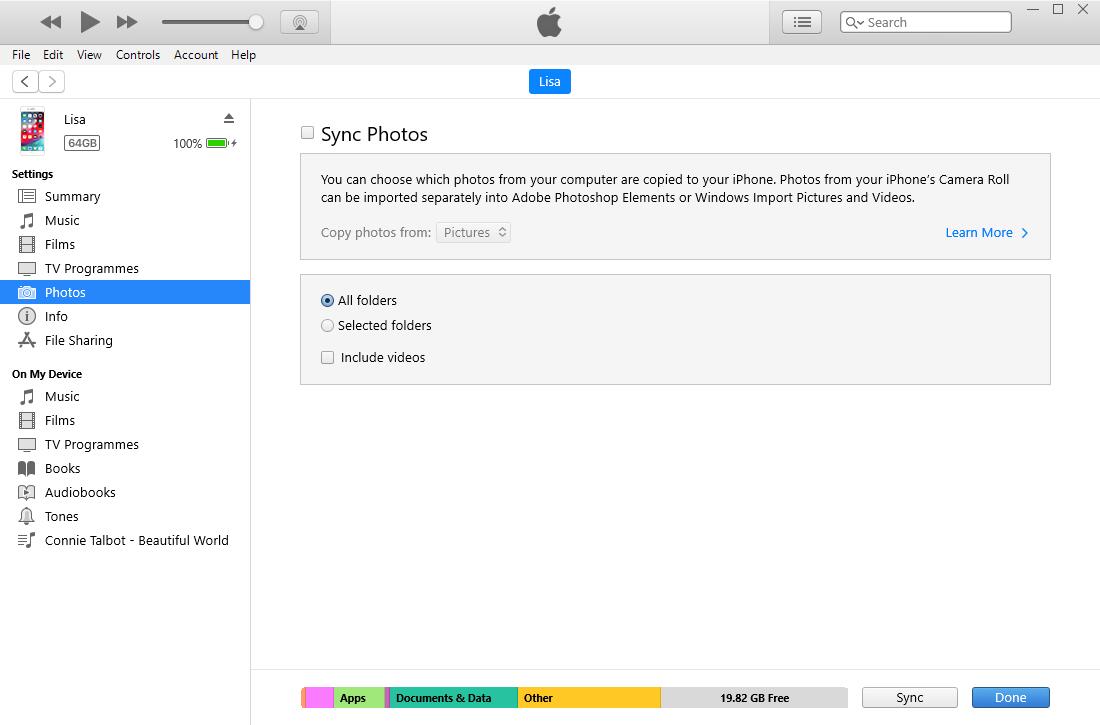The image size is (1100, 725).
Task: Minimize the iTunes window
Action: pos(1033,9)
